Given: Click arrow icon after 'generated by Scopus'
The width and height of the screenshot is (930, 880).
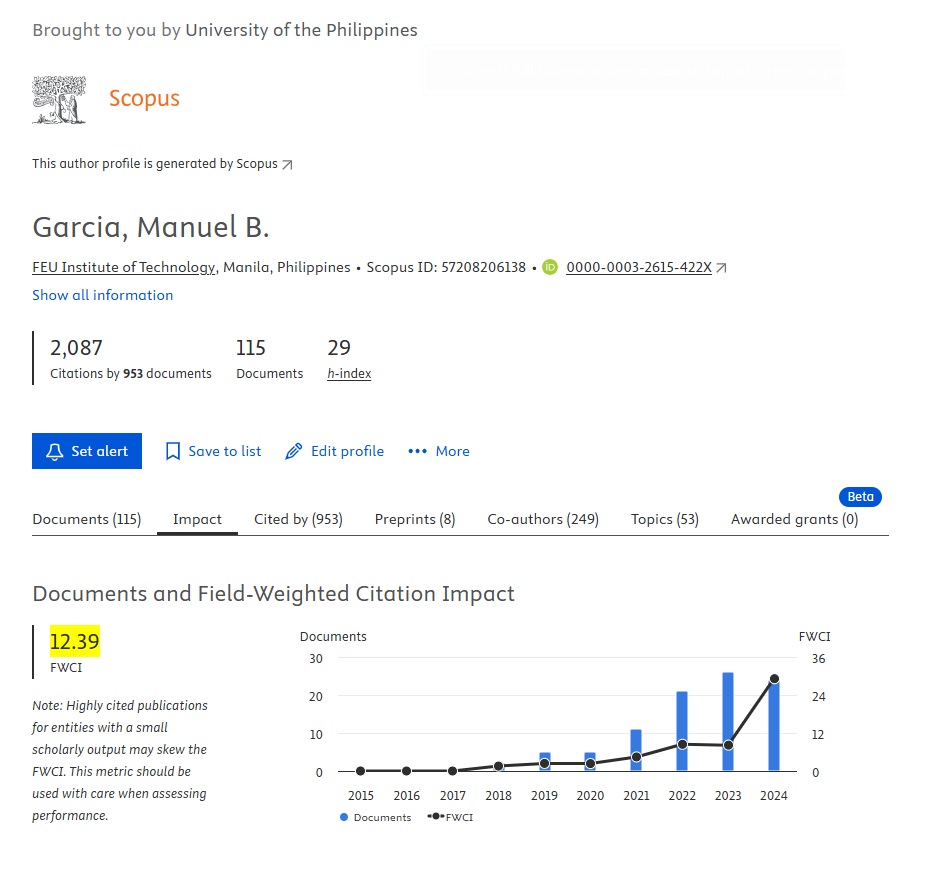Looking at the screenshot, I should click(289, 163).
